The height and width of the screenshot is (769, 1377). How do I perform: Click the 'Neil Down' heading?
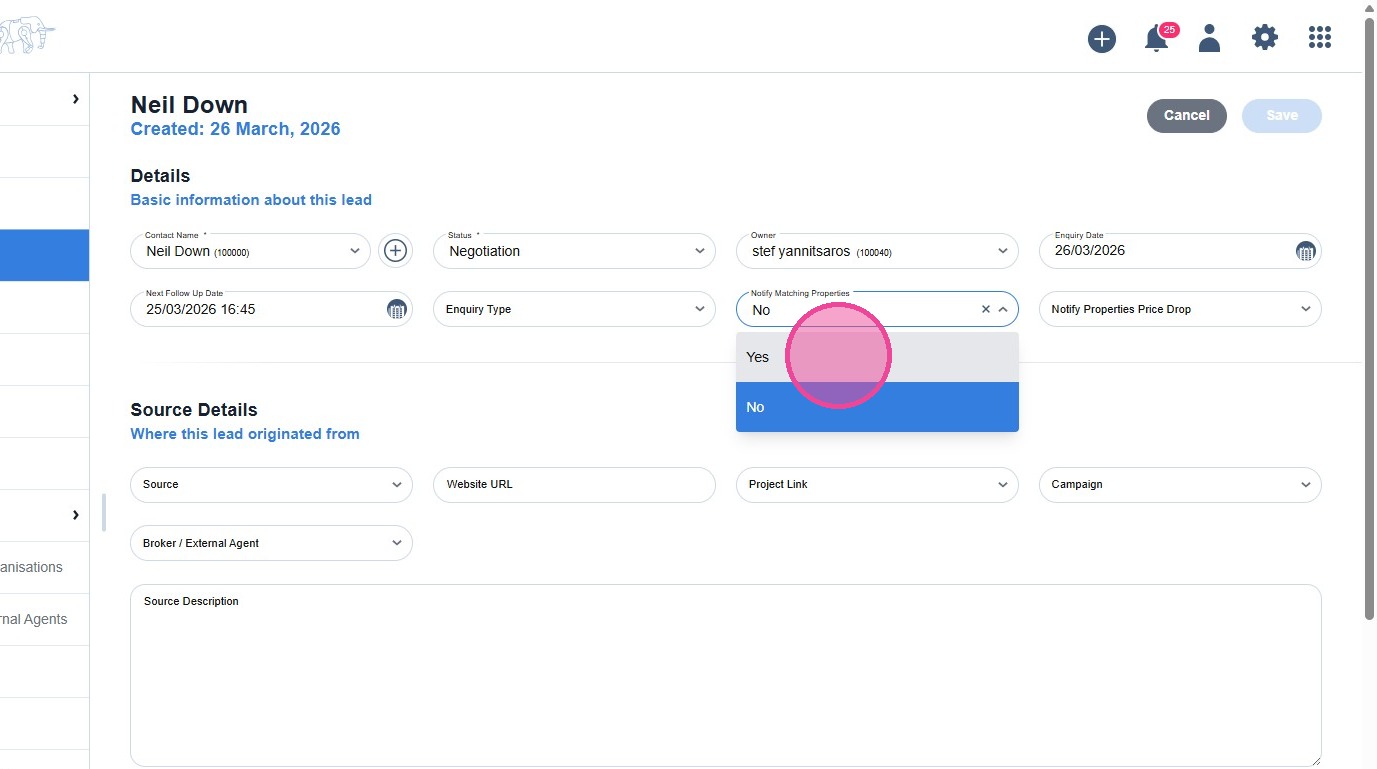click(189, 105)
